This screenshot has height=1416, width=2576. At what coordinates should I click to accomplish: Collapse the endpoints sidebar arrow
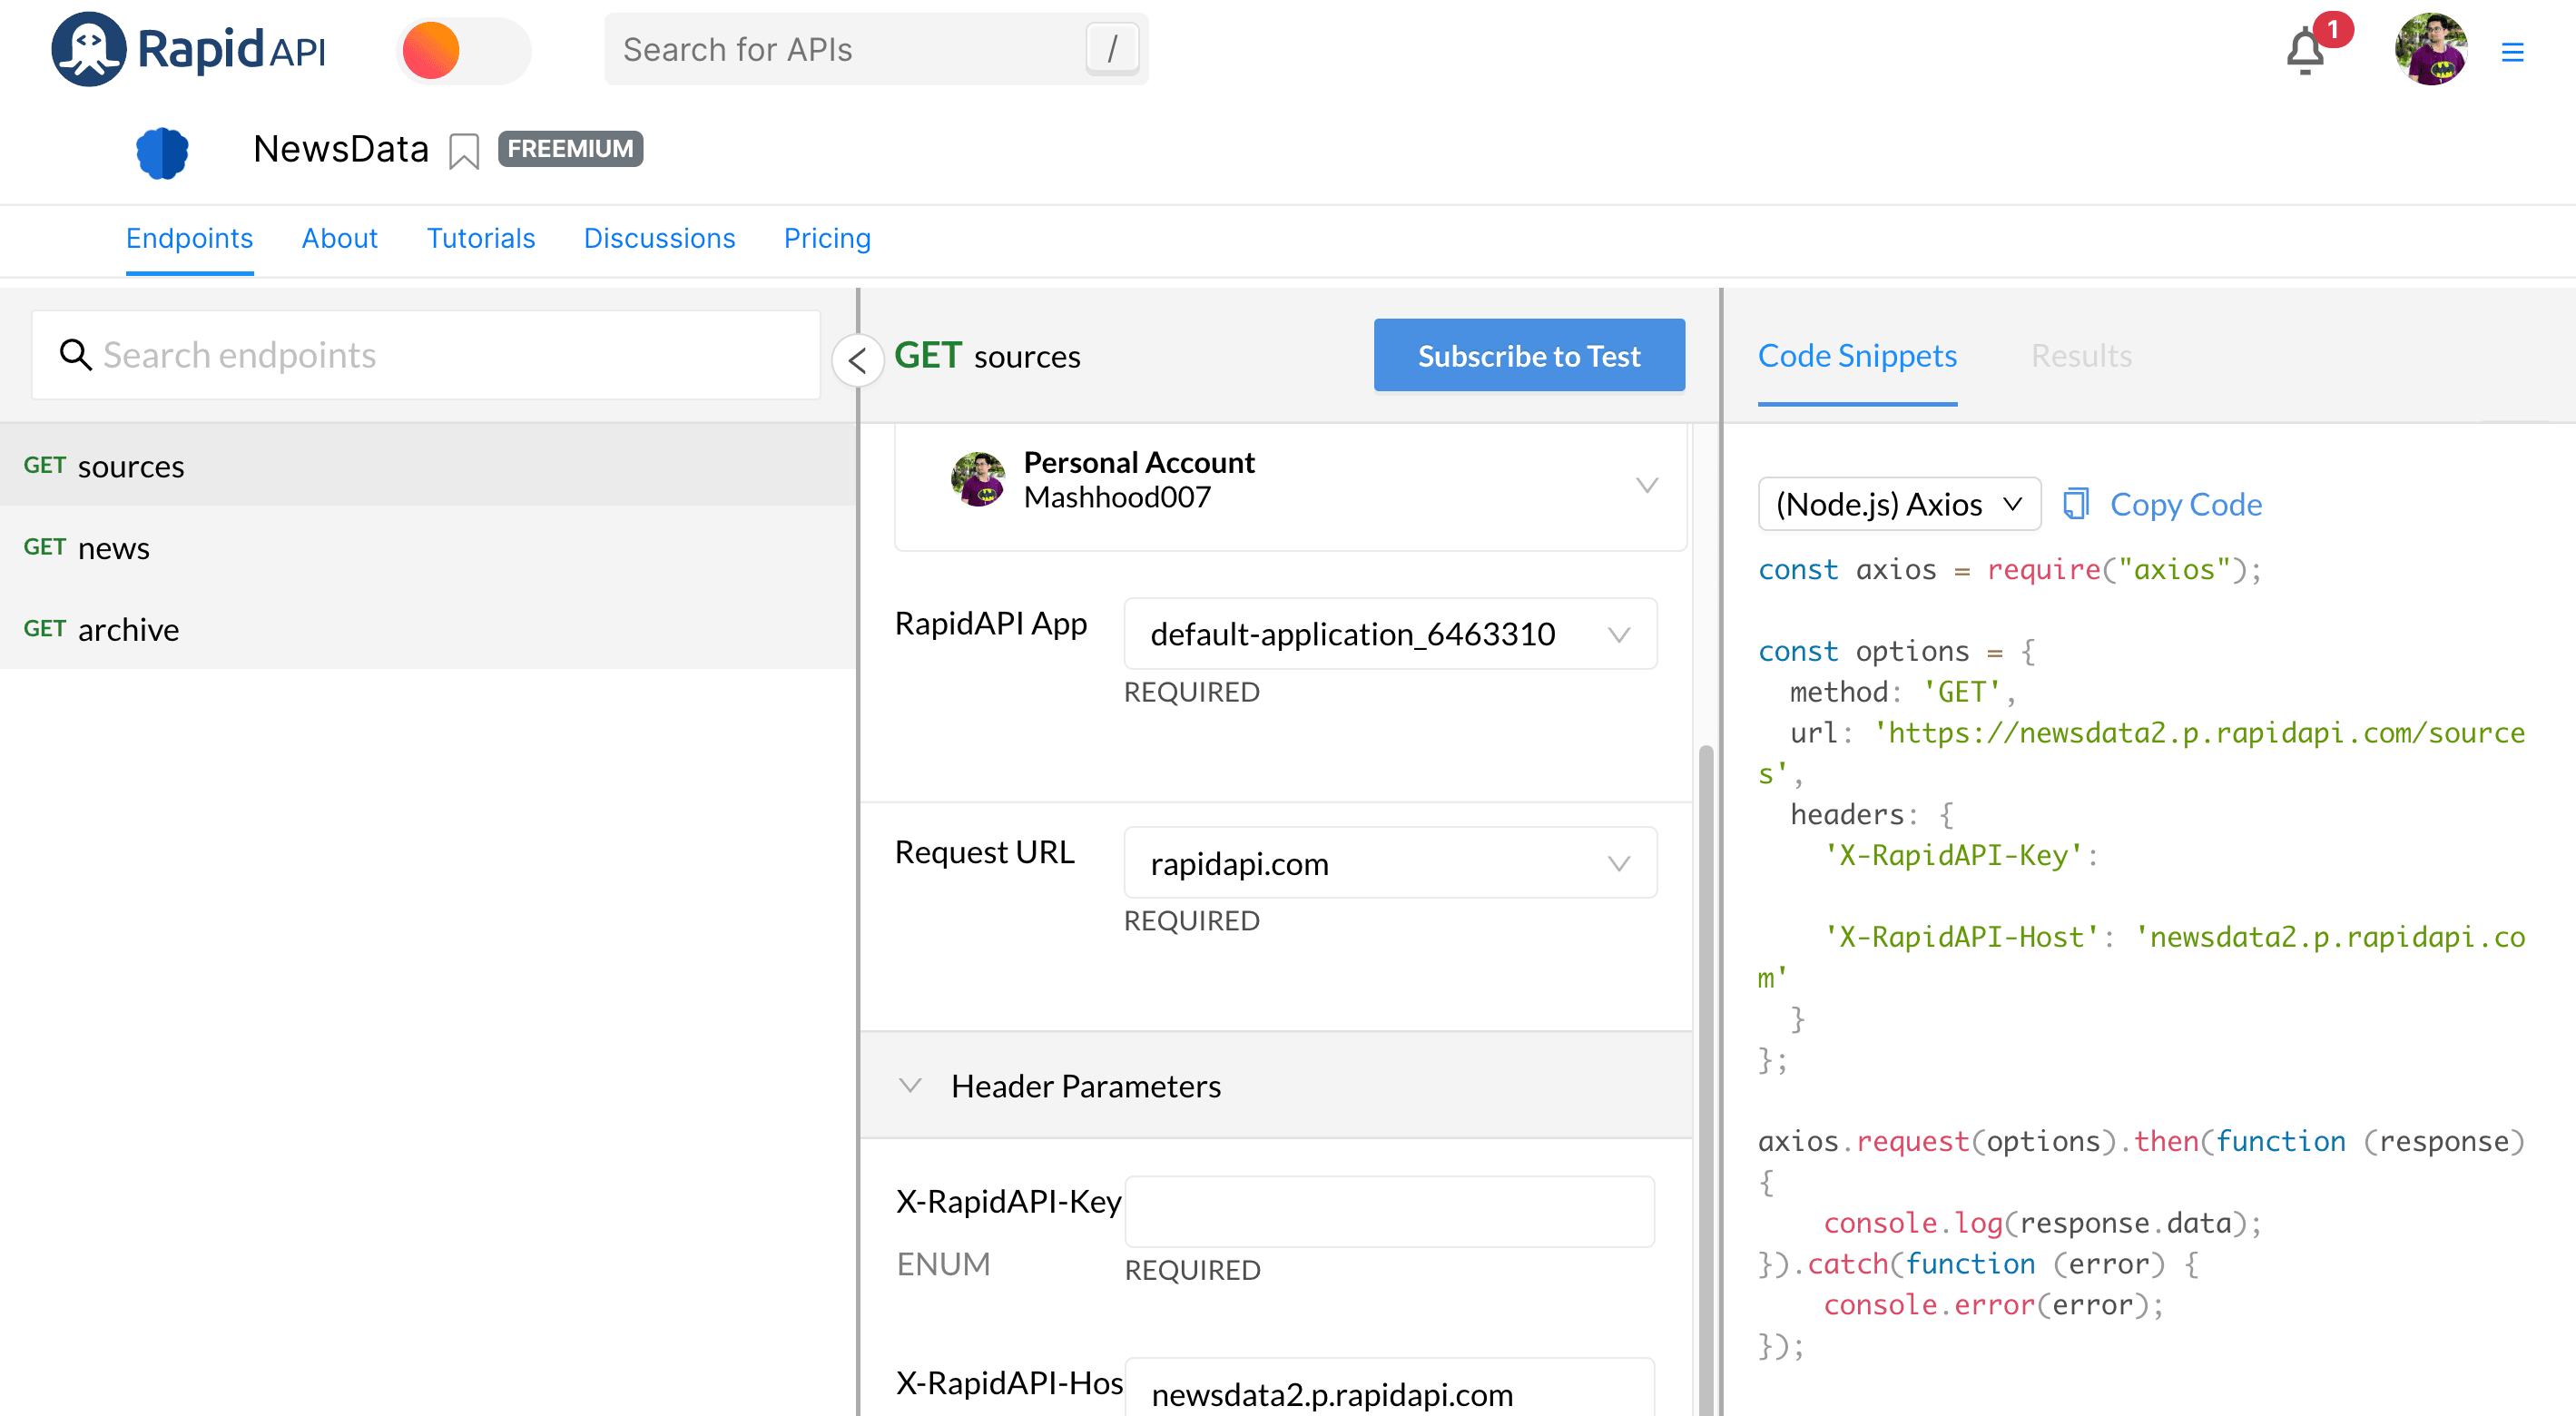point(857,360)
